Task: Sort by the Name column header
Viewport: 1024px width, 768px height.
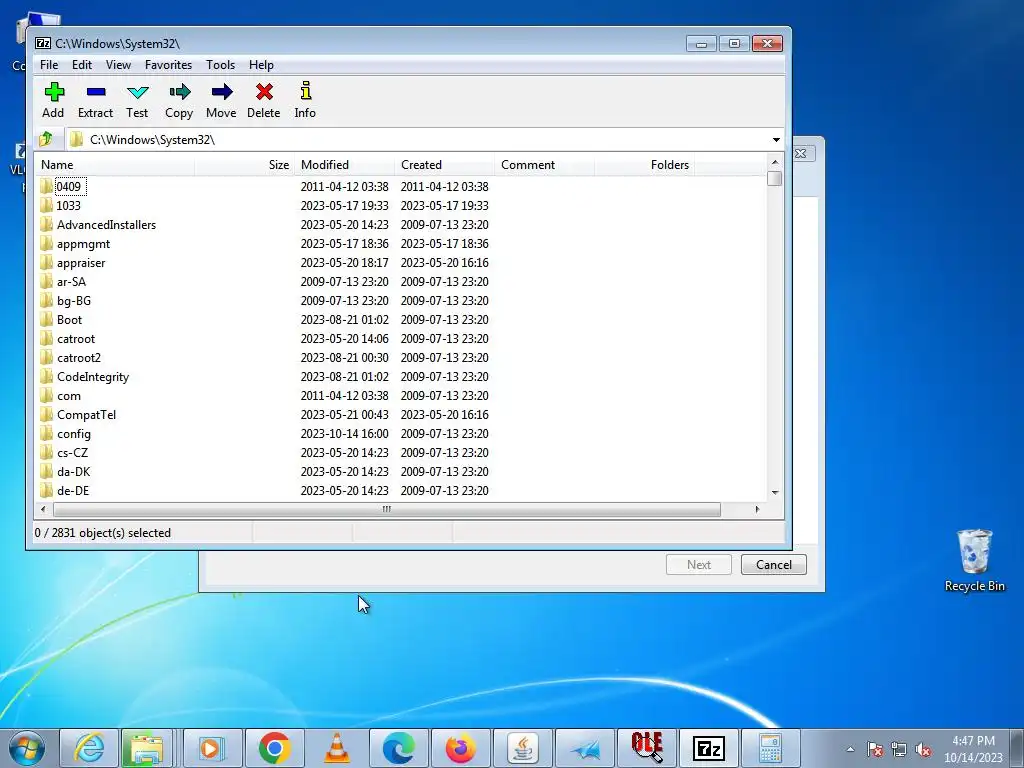Action: pyautogui.click(x=114, y=165)
